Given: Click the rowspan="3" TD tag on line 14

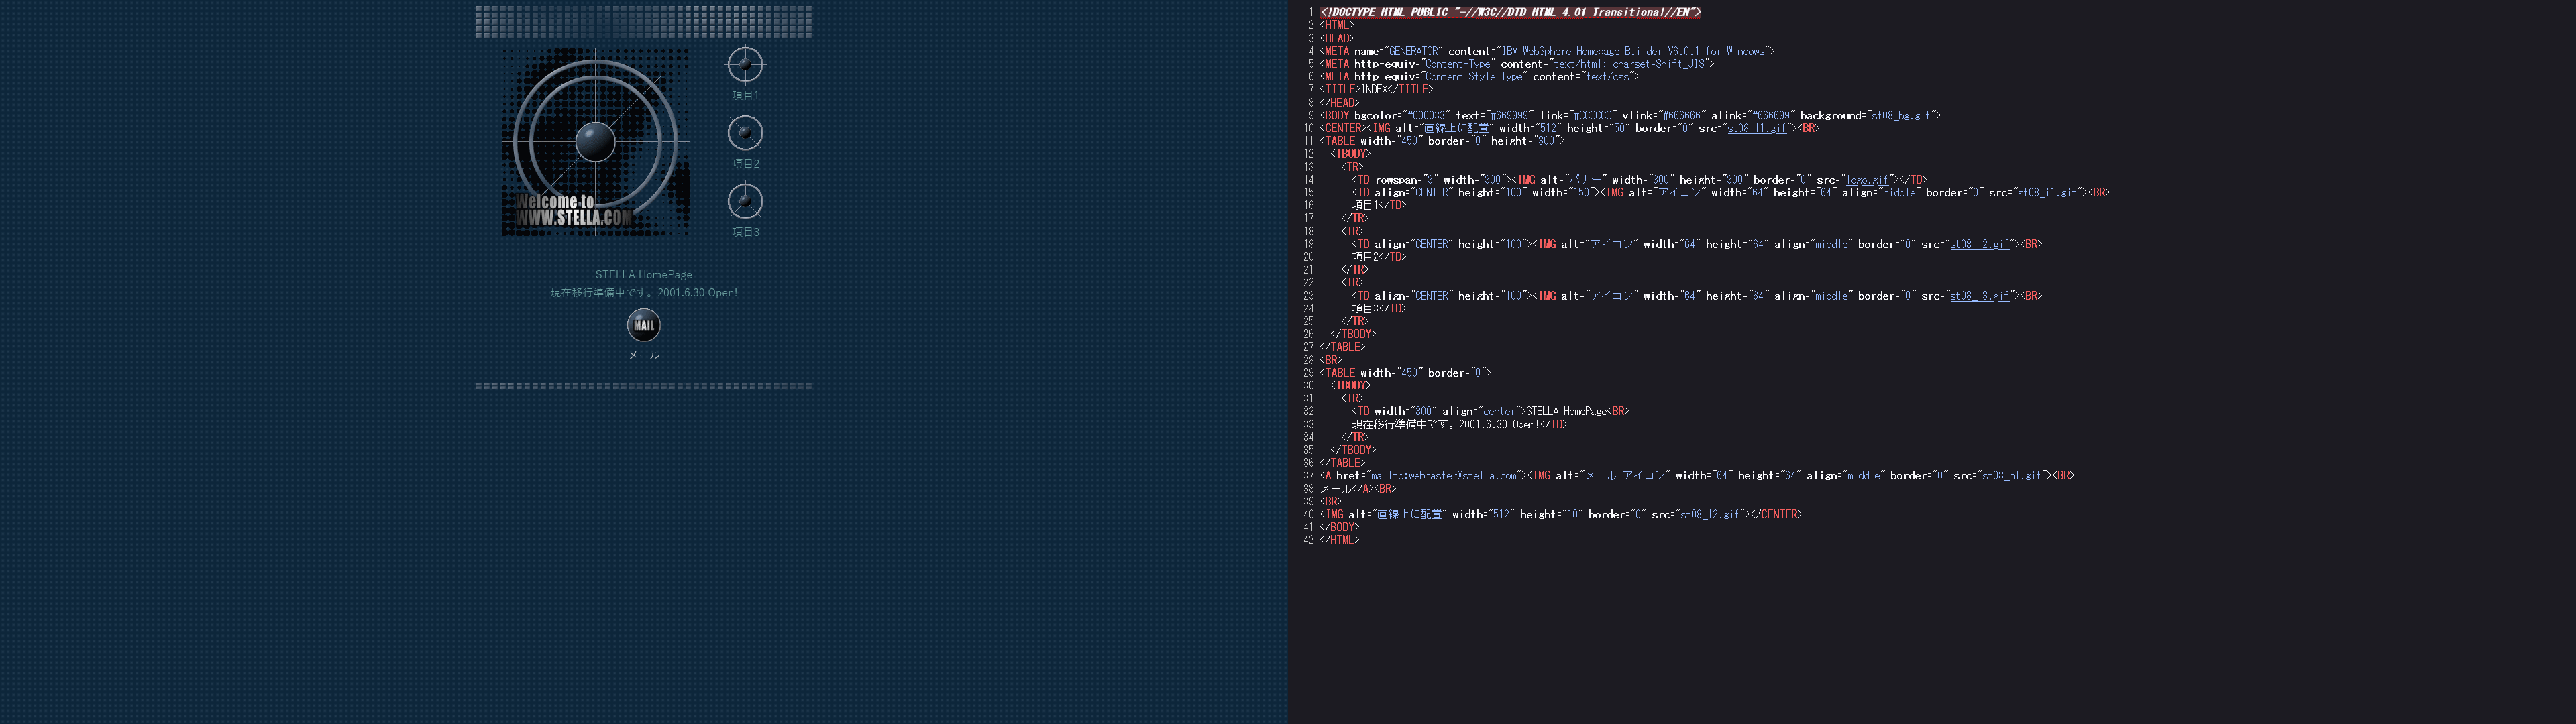Looking at the screenshot, I should (x=1432, y=180).
